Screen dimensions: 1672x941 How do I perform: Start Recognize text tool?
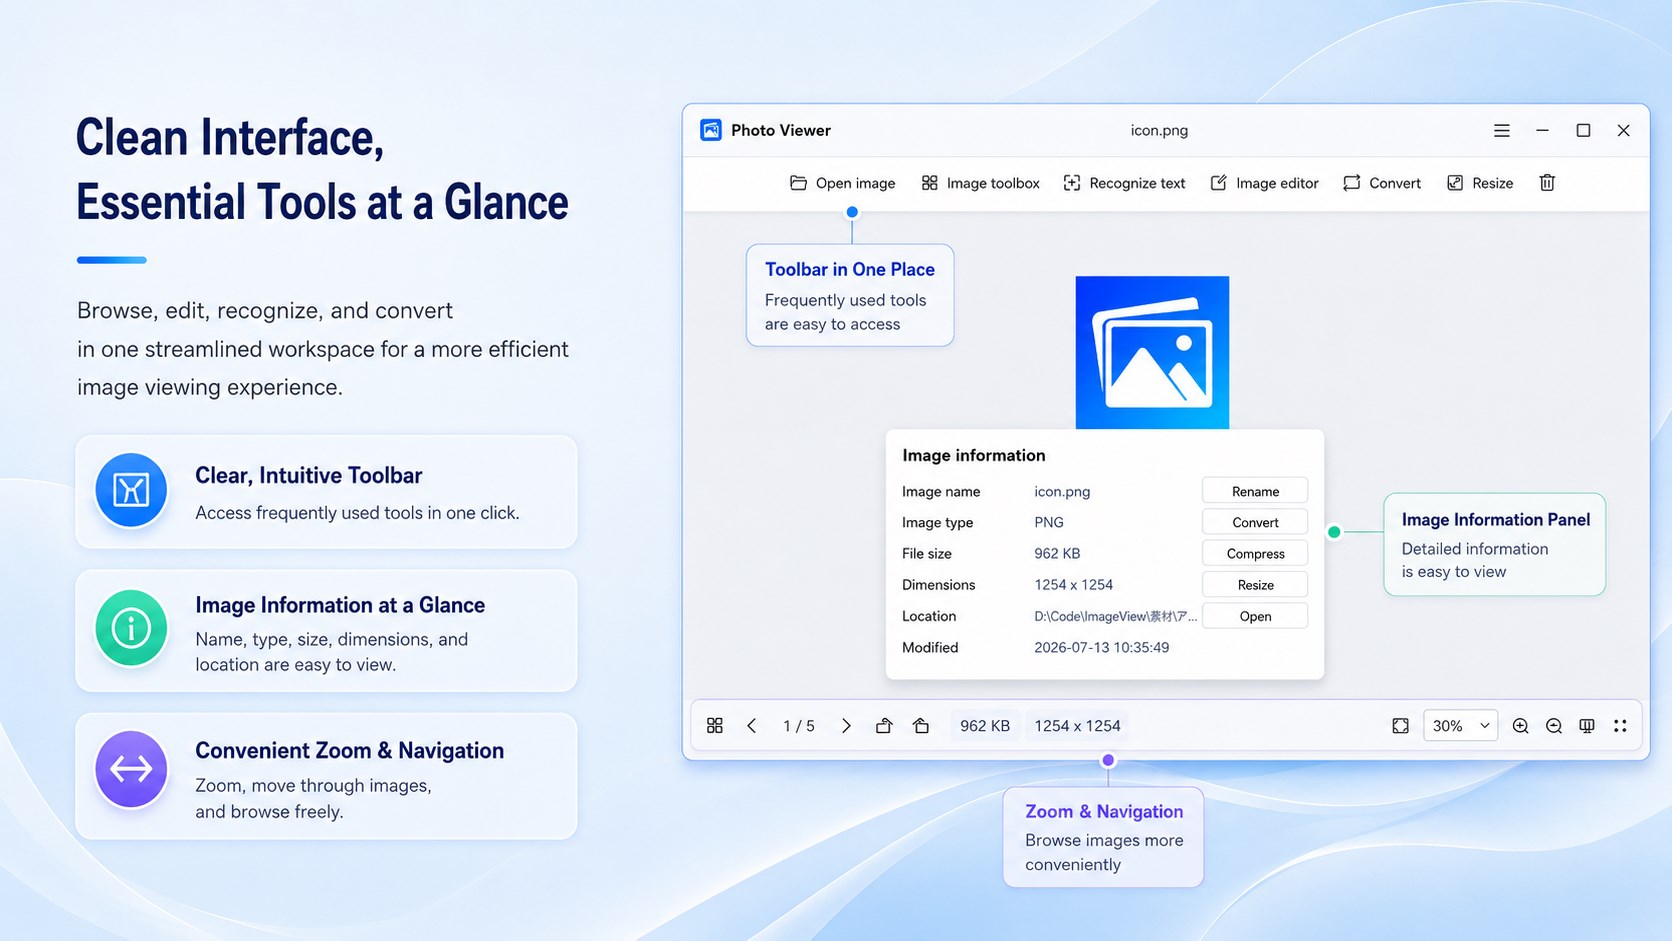[x=1124, y=183]
